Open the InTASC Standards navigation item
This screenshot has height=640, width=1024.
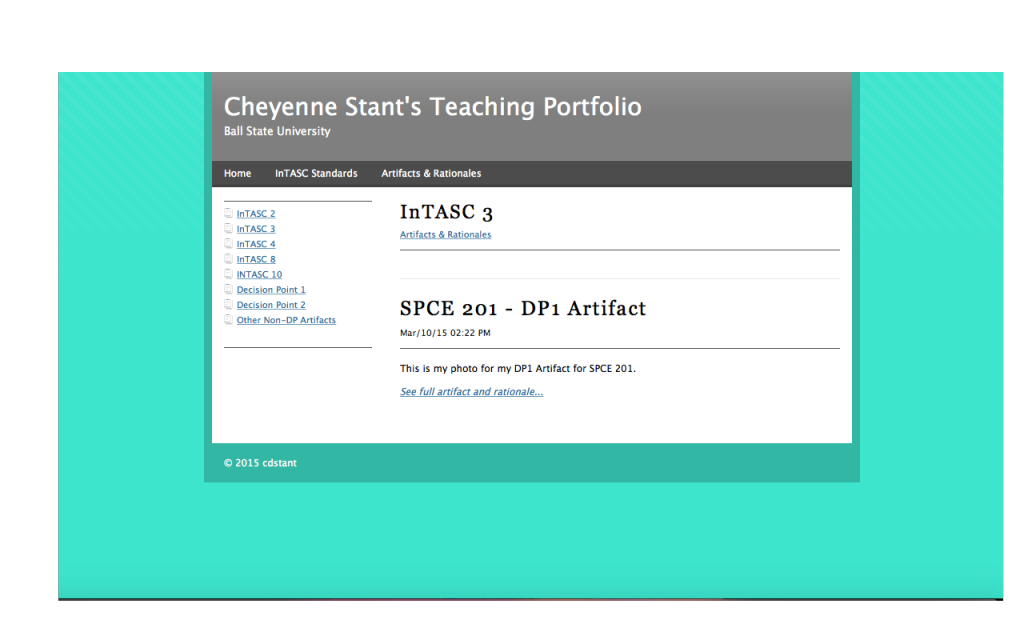tap(316, 173)
